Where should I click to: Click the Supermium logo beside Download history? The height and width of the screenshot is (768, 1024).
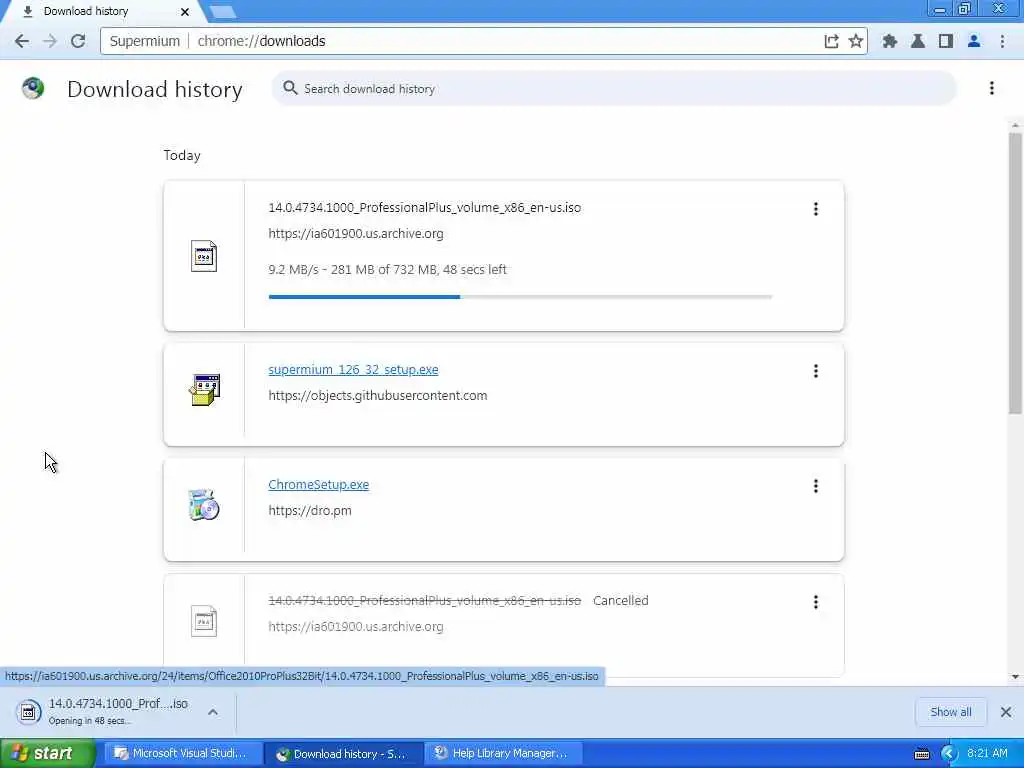coord(33,88)
